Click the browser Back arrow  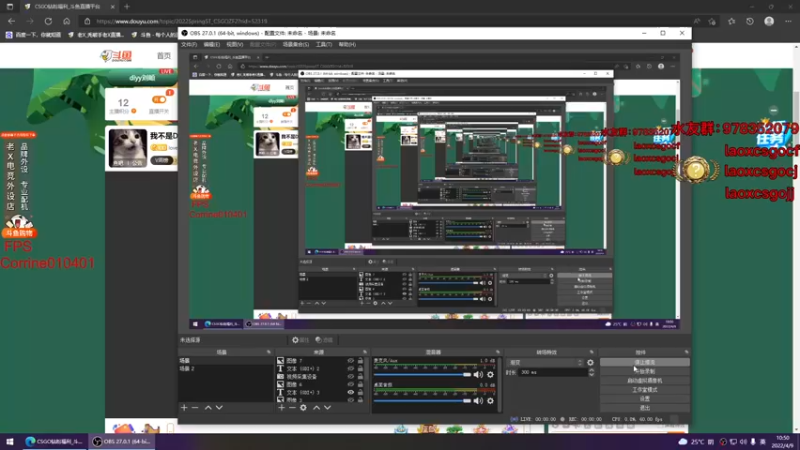(11, 21)
